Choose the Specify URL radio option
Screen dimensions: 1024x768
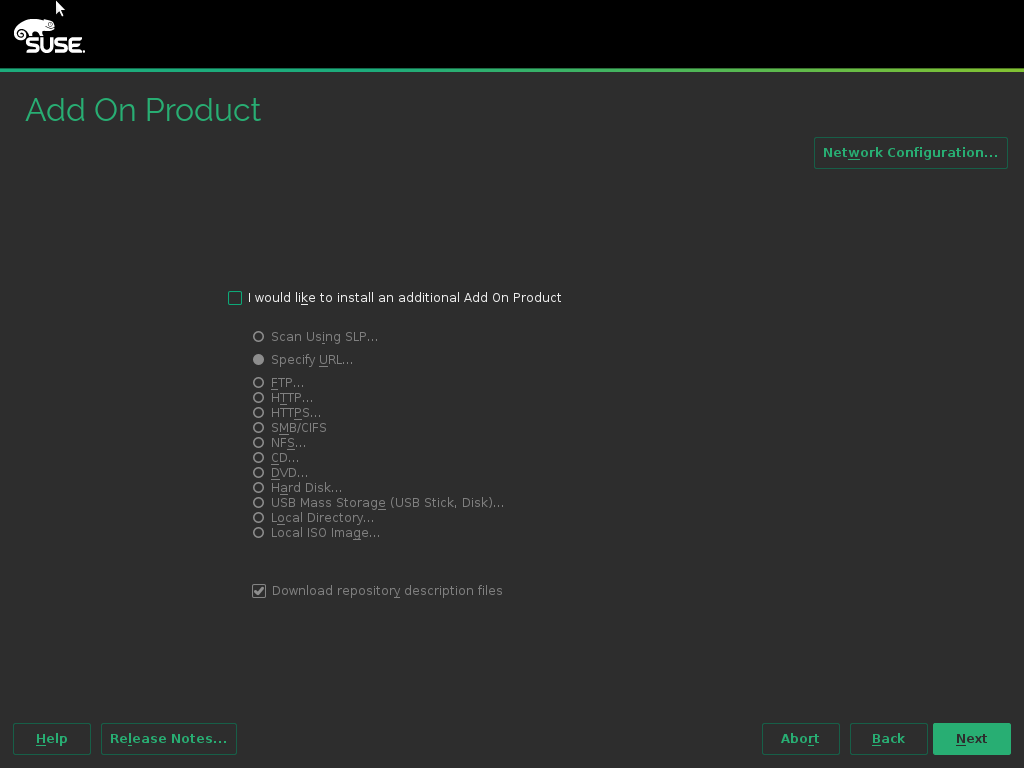click(259, 360)
